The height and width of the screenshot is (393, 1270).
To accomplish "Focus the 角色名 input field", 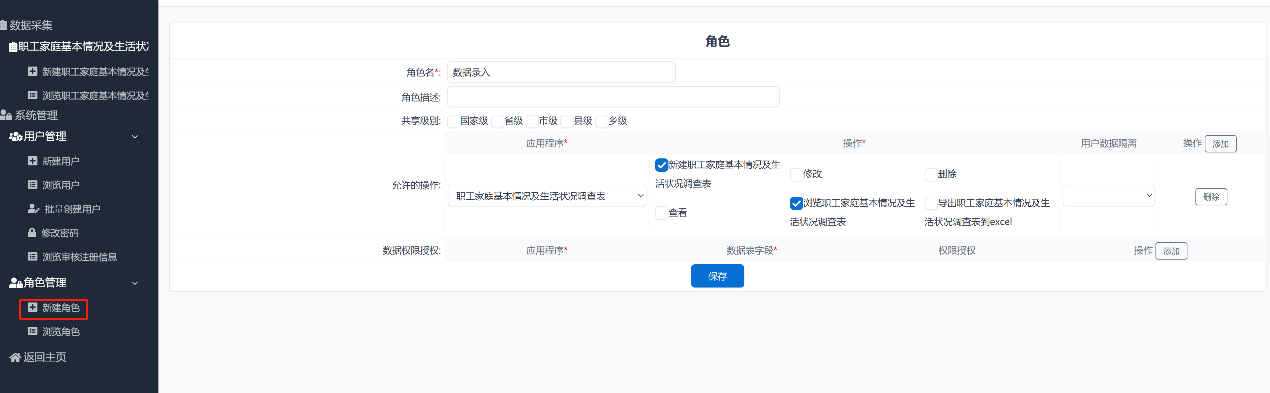I will coord(561,72).
